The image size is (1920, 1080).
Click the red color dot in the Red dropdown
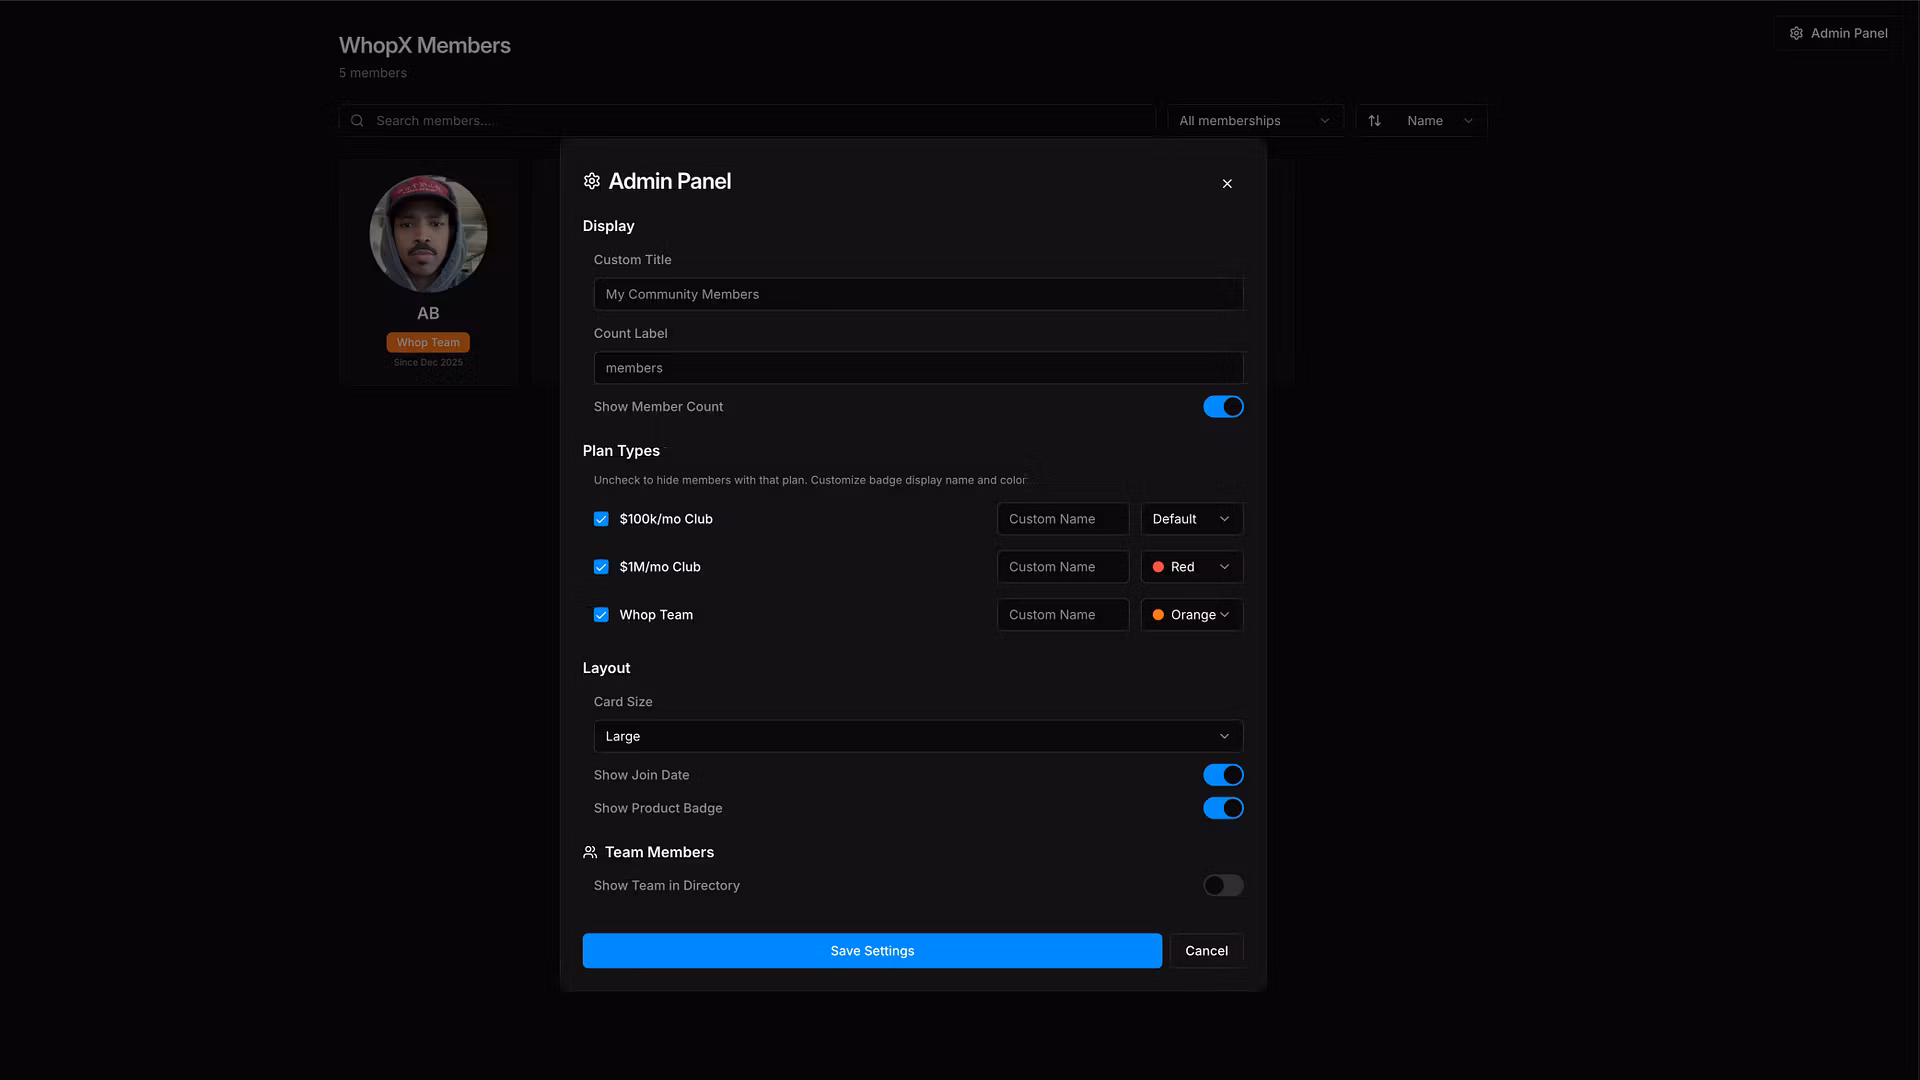pyautogui.click(x=1158, y=566)
